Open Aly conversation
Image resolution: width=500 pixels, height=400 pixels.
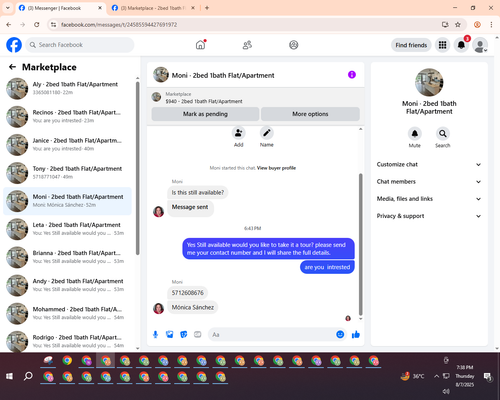pos(68,88)
